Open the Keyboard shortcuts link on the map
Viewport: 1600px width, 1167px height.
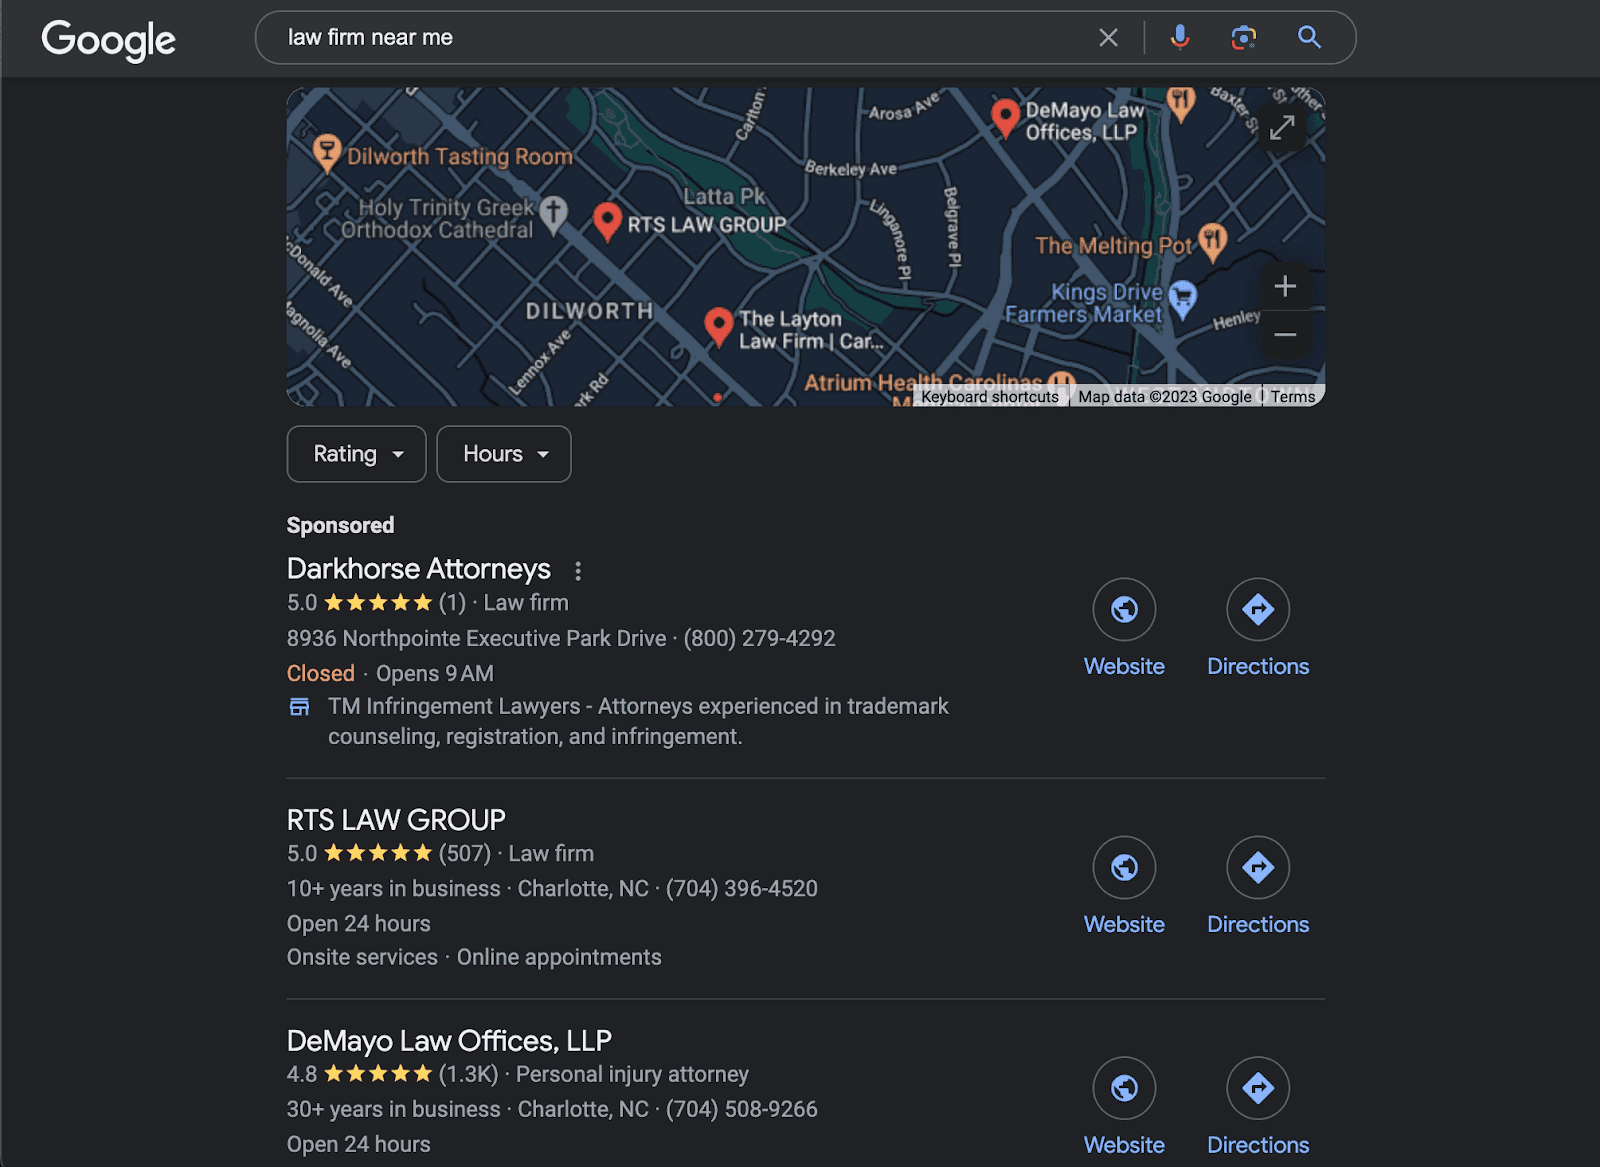990,396
